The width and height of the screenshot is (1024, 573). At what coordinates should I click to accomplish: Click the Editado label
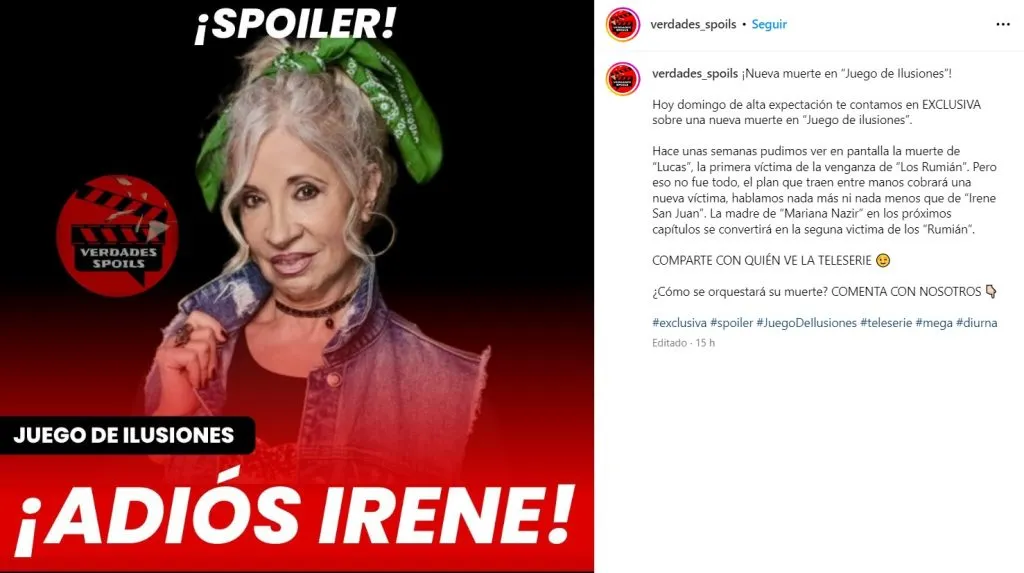669,343
